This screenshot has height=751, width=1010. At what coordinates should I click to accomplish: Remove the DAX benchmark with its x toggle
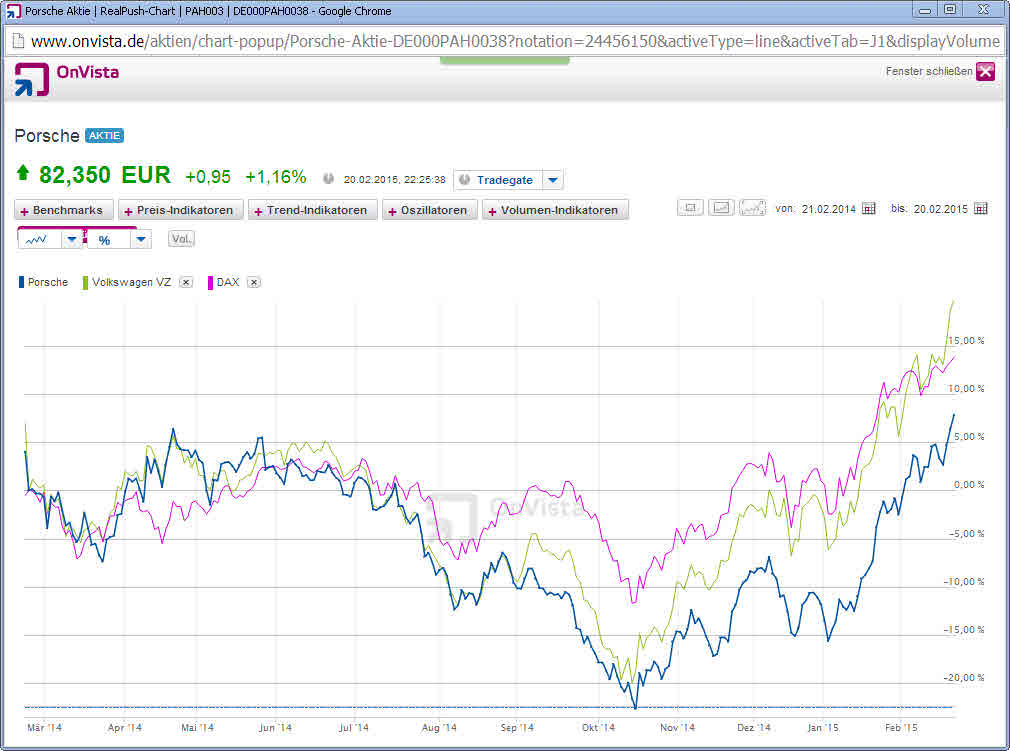(x=253, y=282)
